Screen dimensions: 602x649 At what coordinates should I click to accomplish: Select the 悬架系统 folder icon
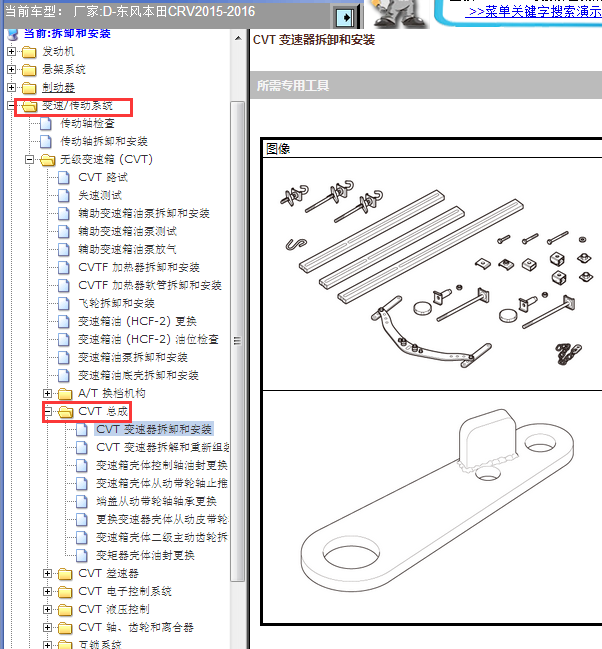(x=29, y=70)
